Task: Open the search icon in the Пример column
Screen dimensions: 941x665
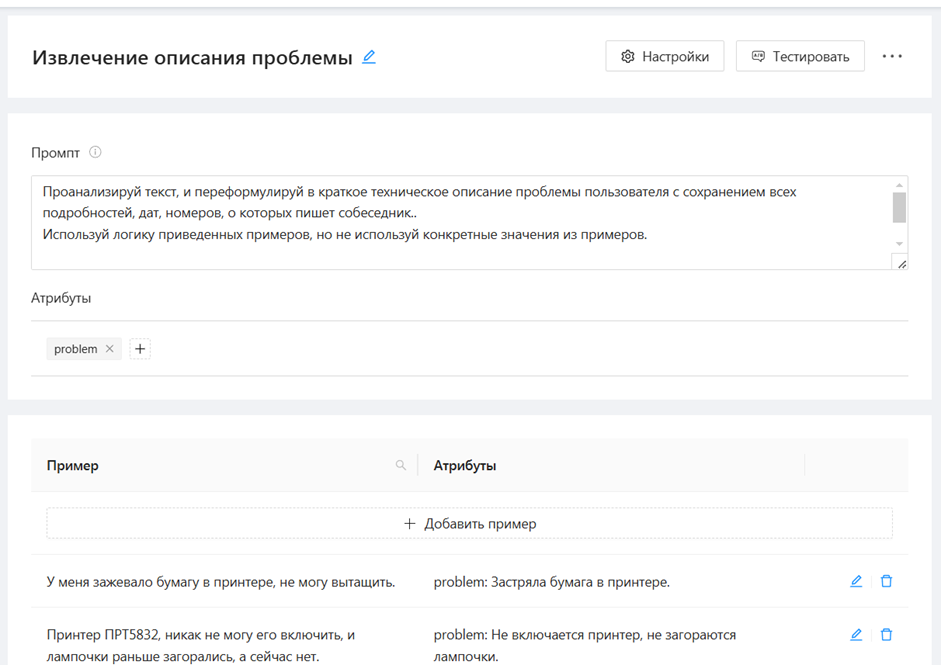Action: tap(401, 464)
